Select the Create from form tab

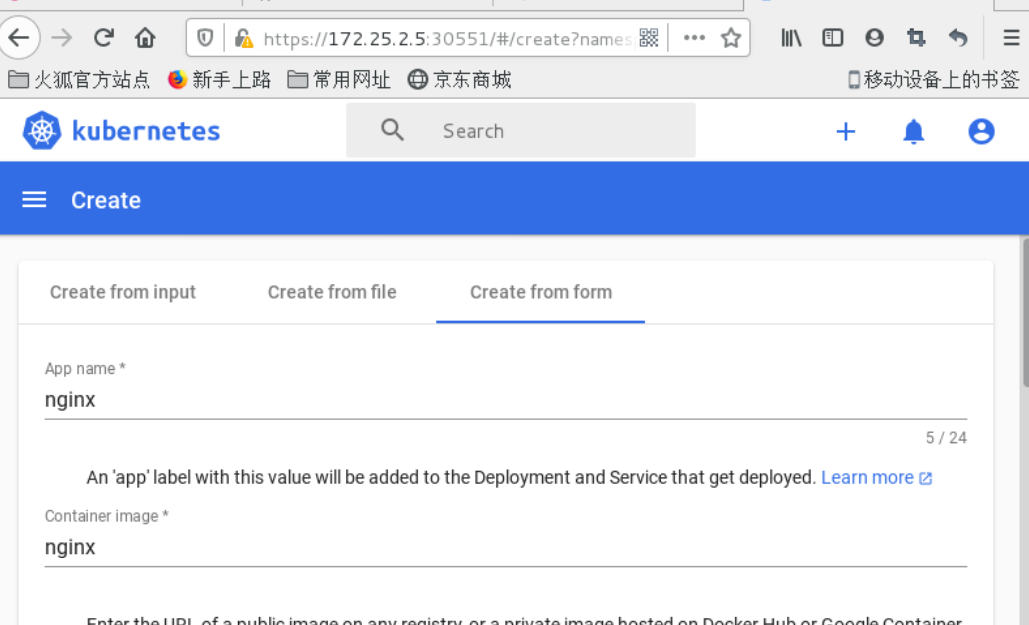pos(541,292)
